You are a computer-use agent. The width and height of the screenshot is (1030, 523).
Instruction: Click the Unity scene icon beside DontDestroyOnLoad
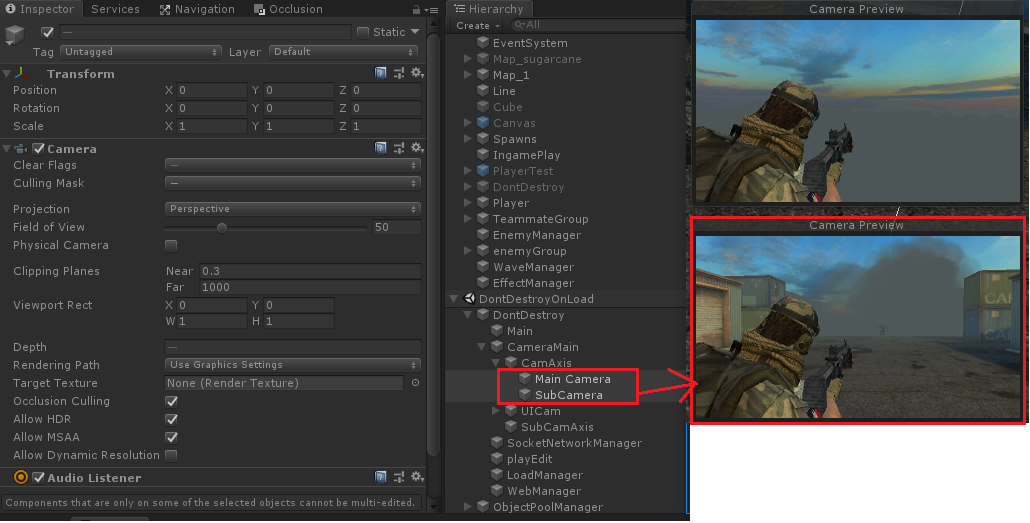coord(469,298)
